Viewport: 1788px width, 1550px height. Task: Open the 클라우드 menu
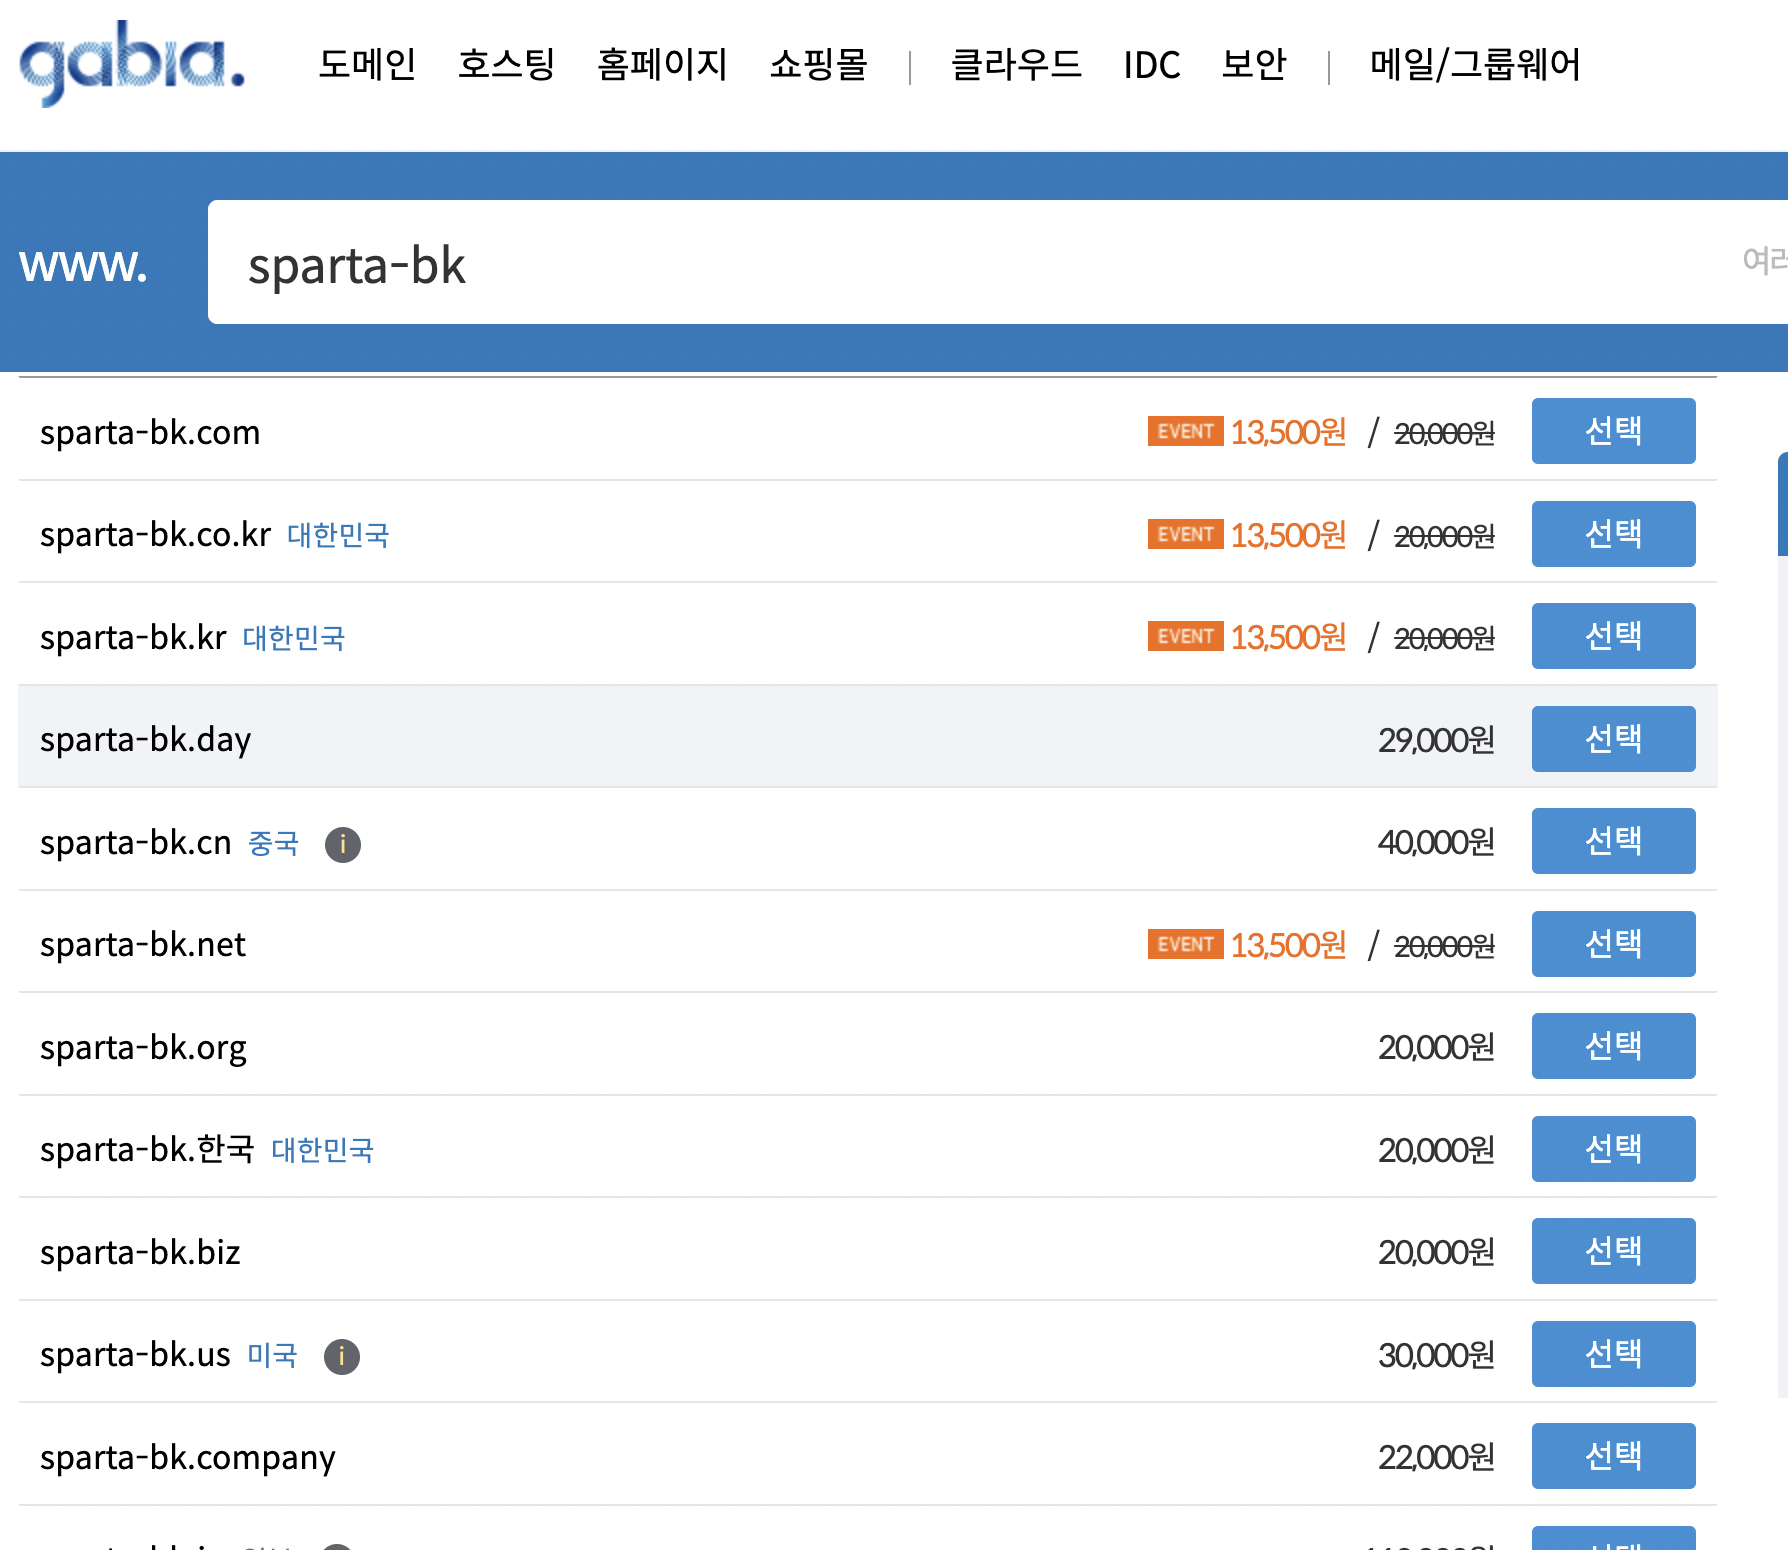[x=1016, y=64]
